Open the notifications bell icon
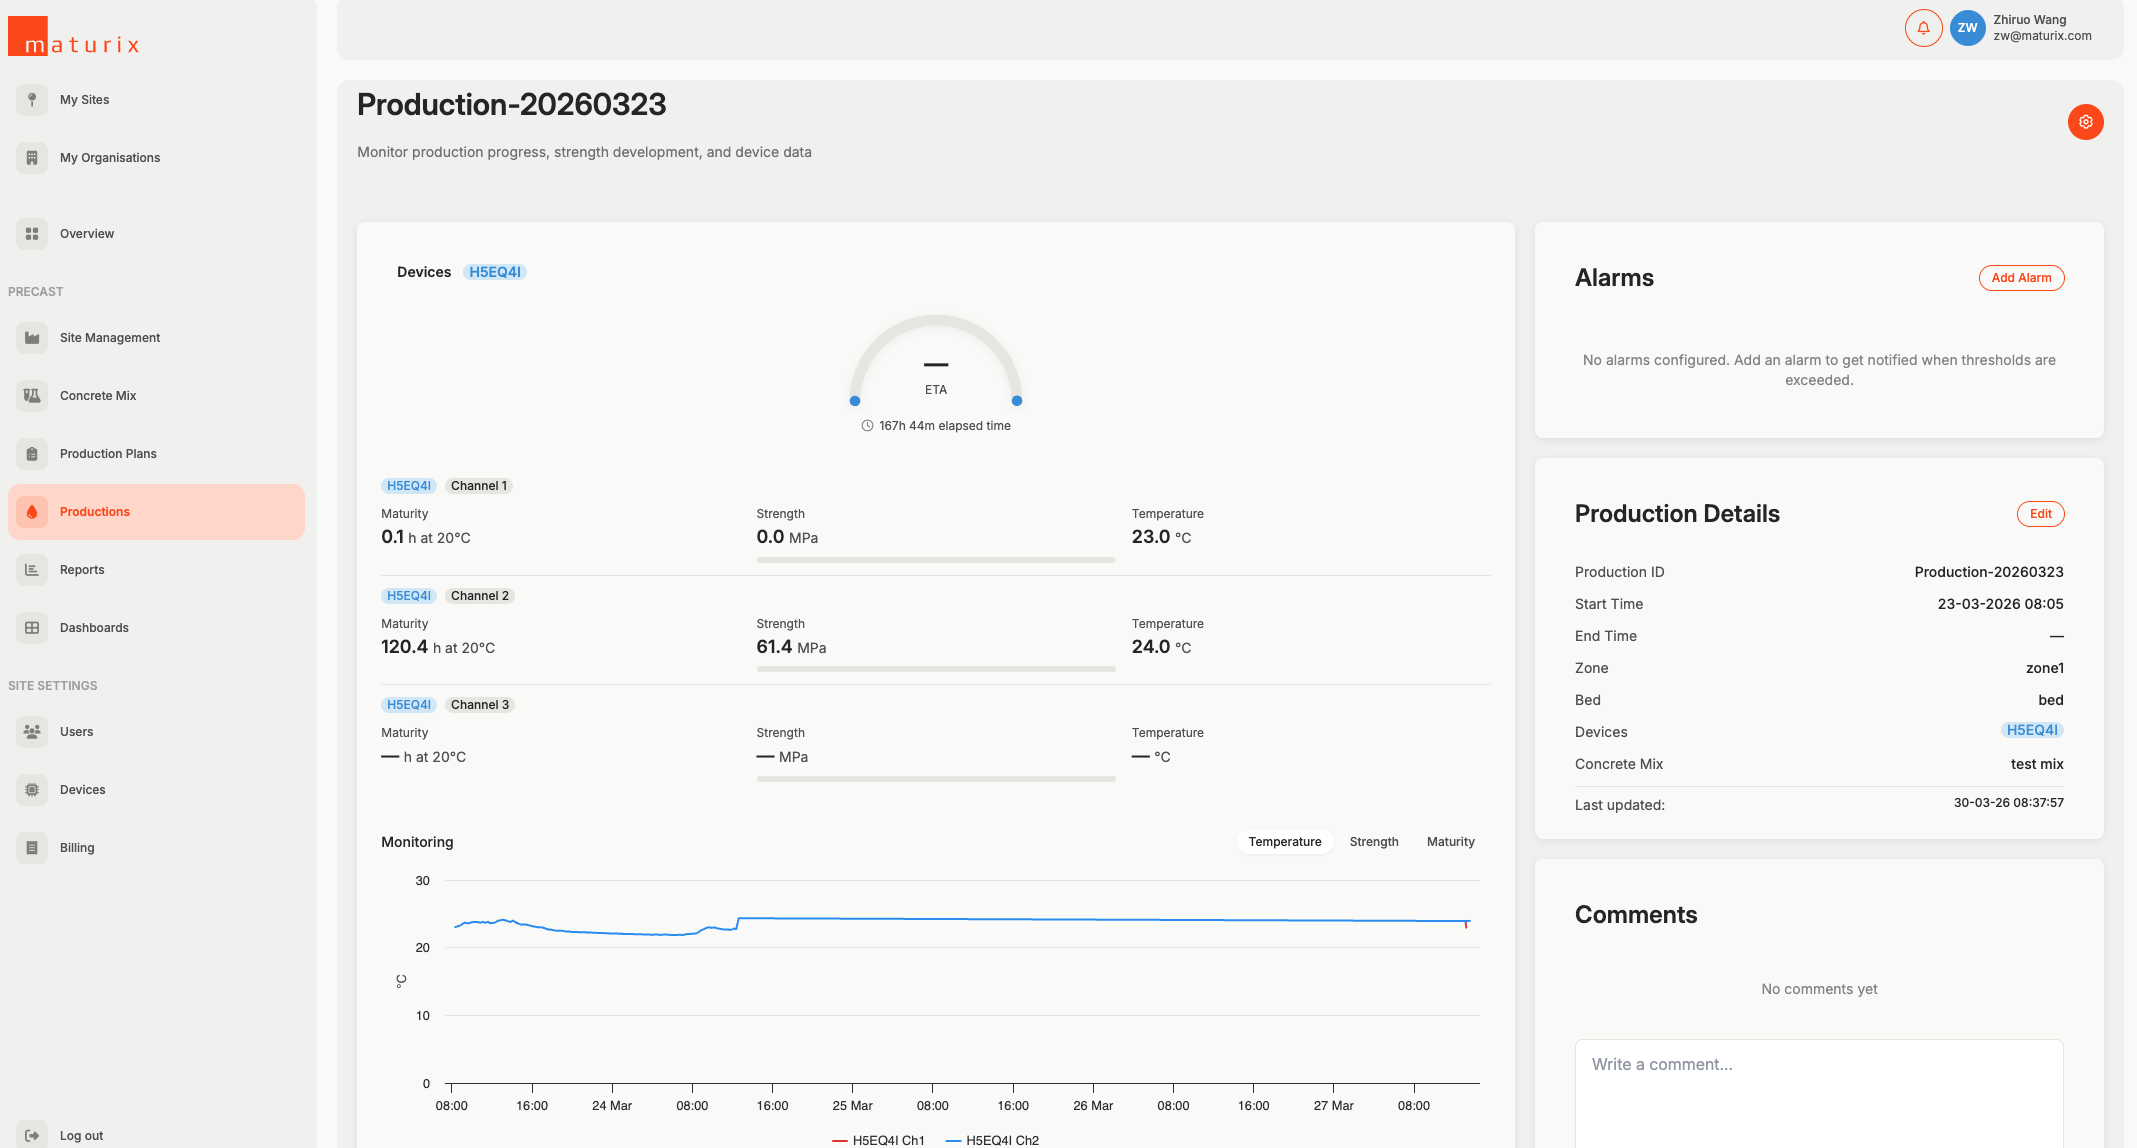 tap(1922, 28)
